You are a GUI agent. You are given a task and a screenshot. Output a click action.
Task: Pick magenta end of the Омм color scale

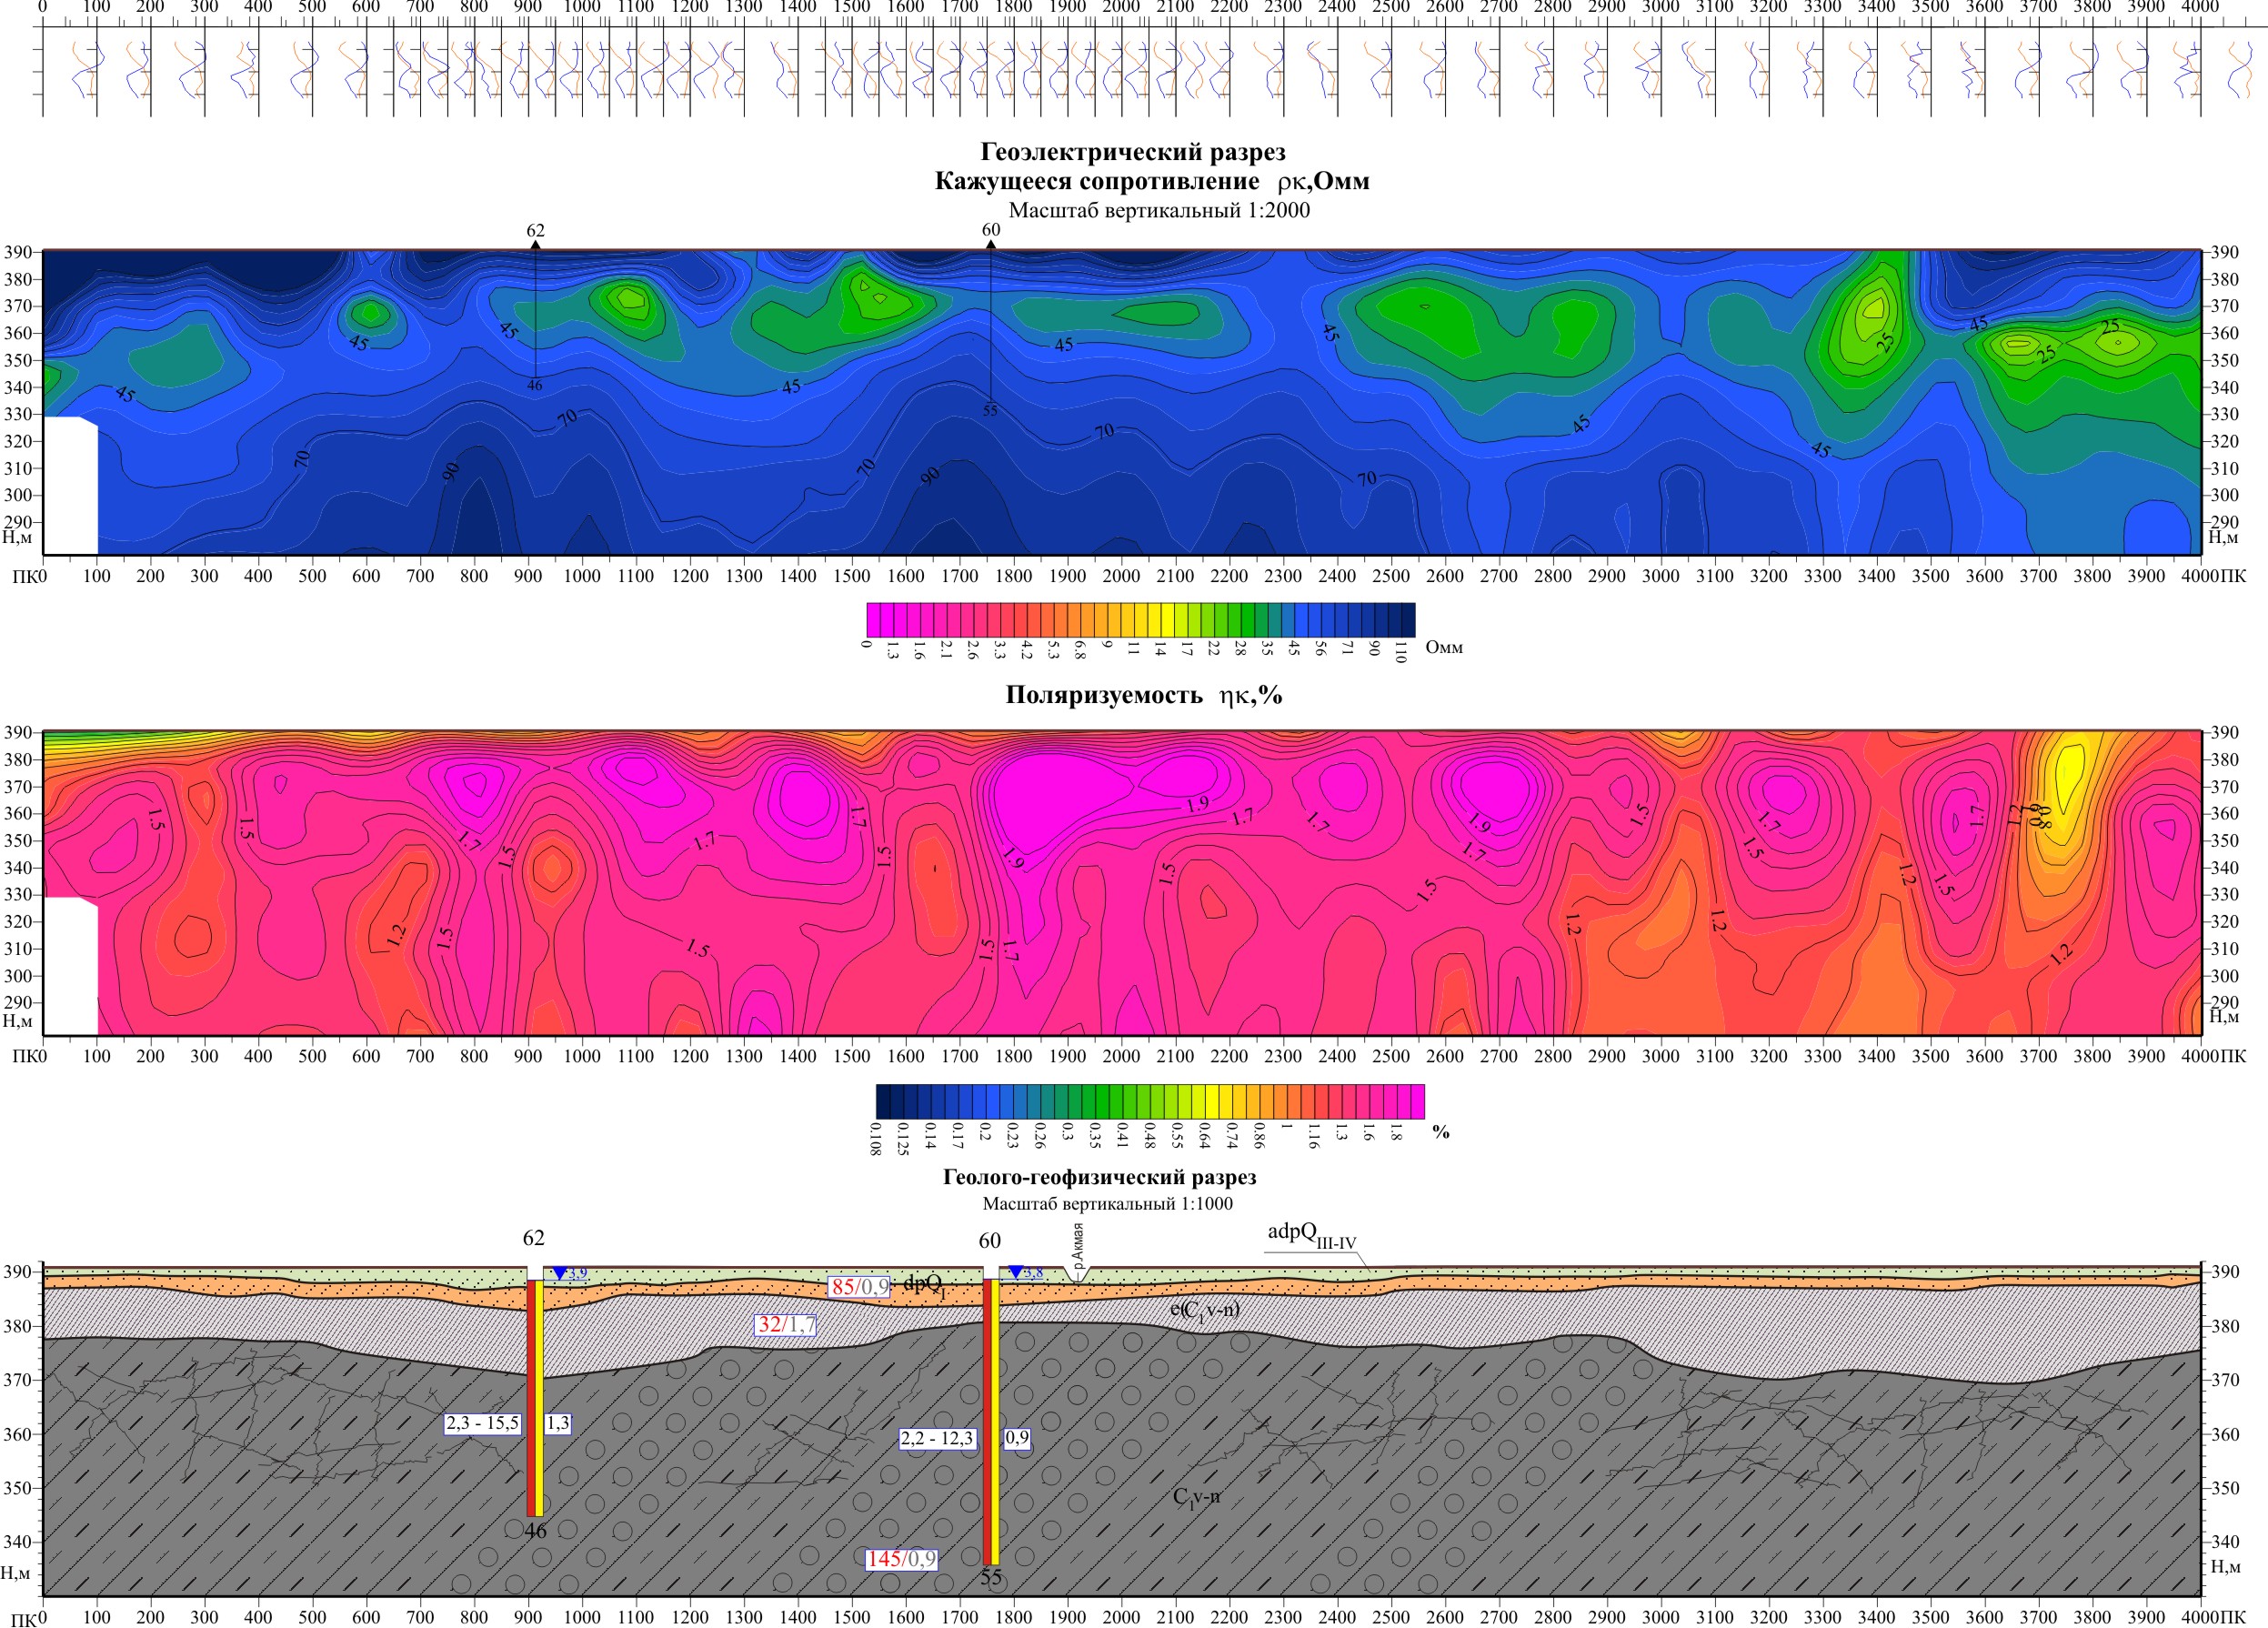point(876,619)
